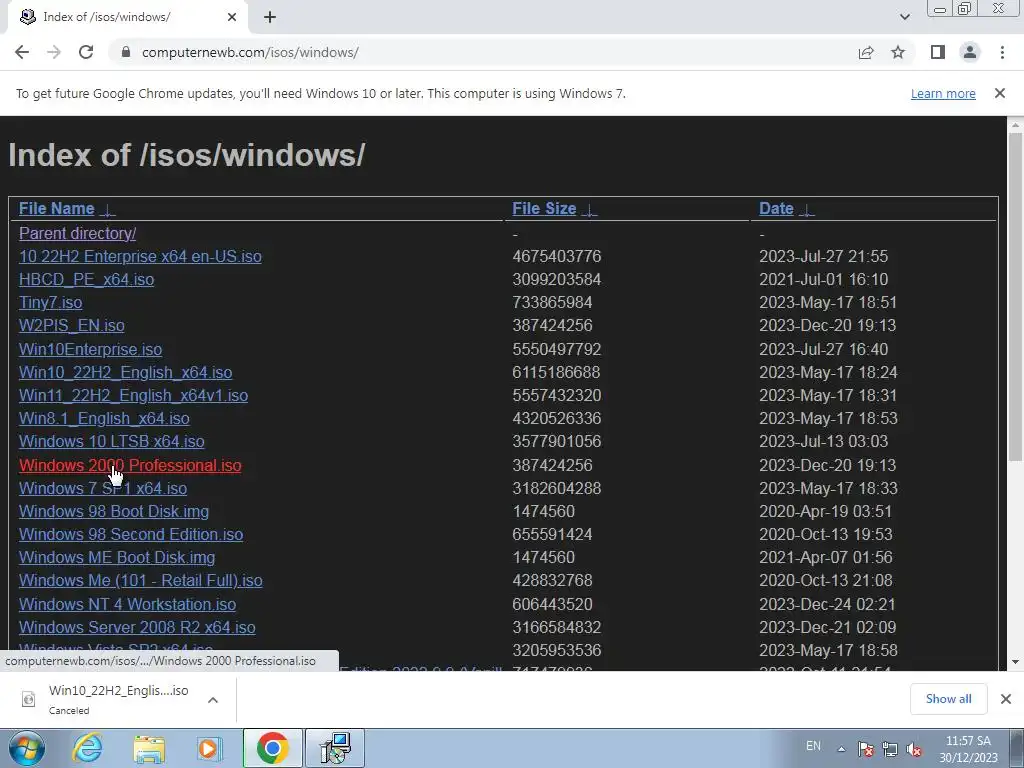
Task: Download Windows 98 Boot Disk.img
Action: click(x=114, y=511)
